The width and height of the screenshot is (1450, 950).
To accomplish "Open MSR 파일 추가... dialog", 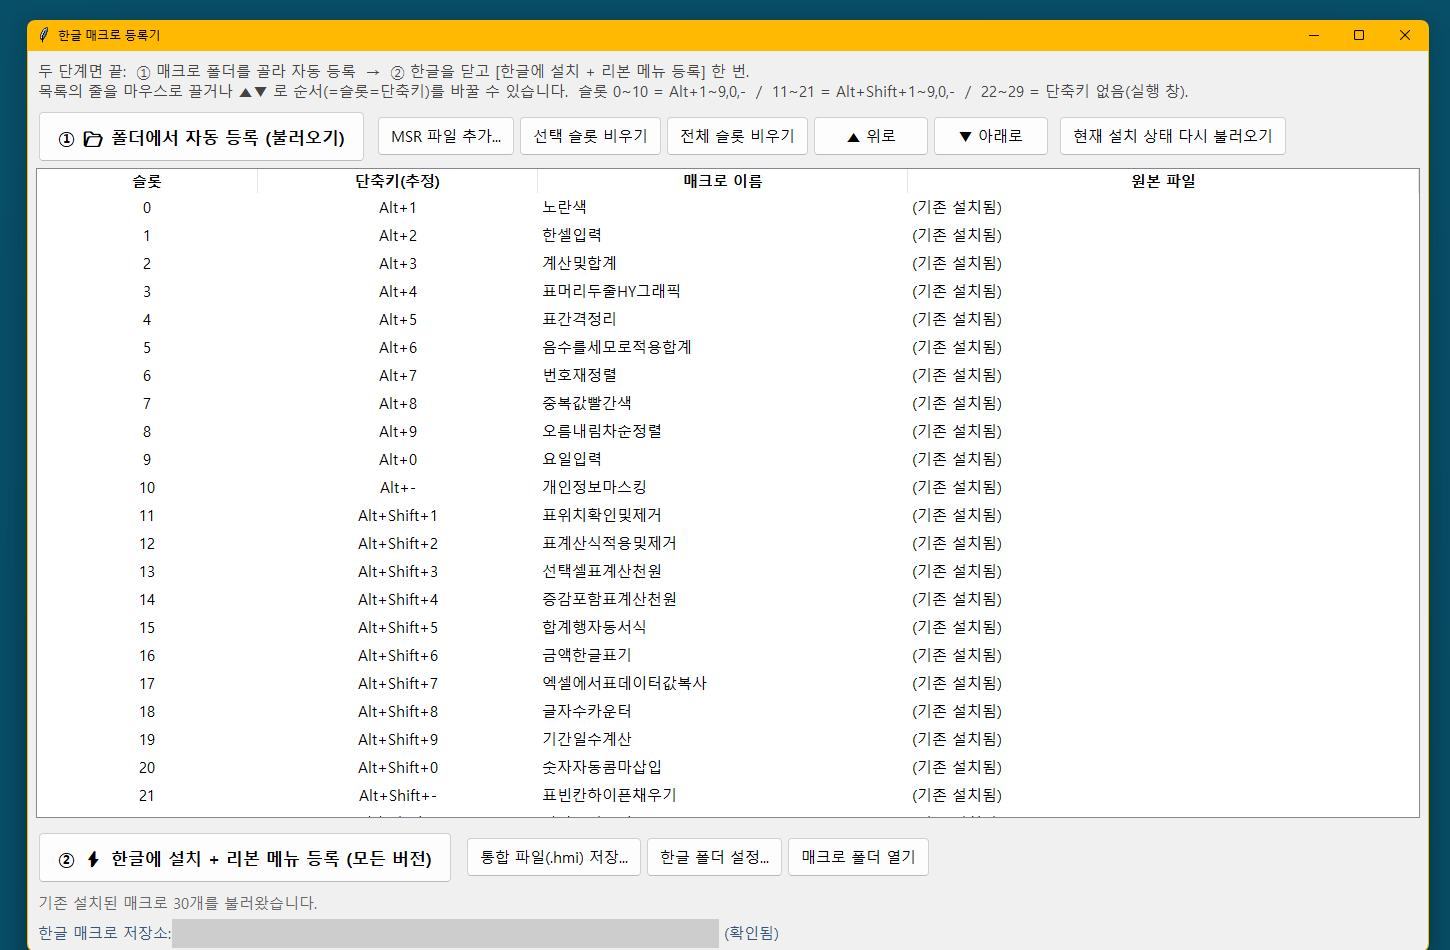I will click(x=446, y=136).
